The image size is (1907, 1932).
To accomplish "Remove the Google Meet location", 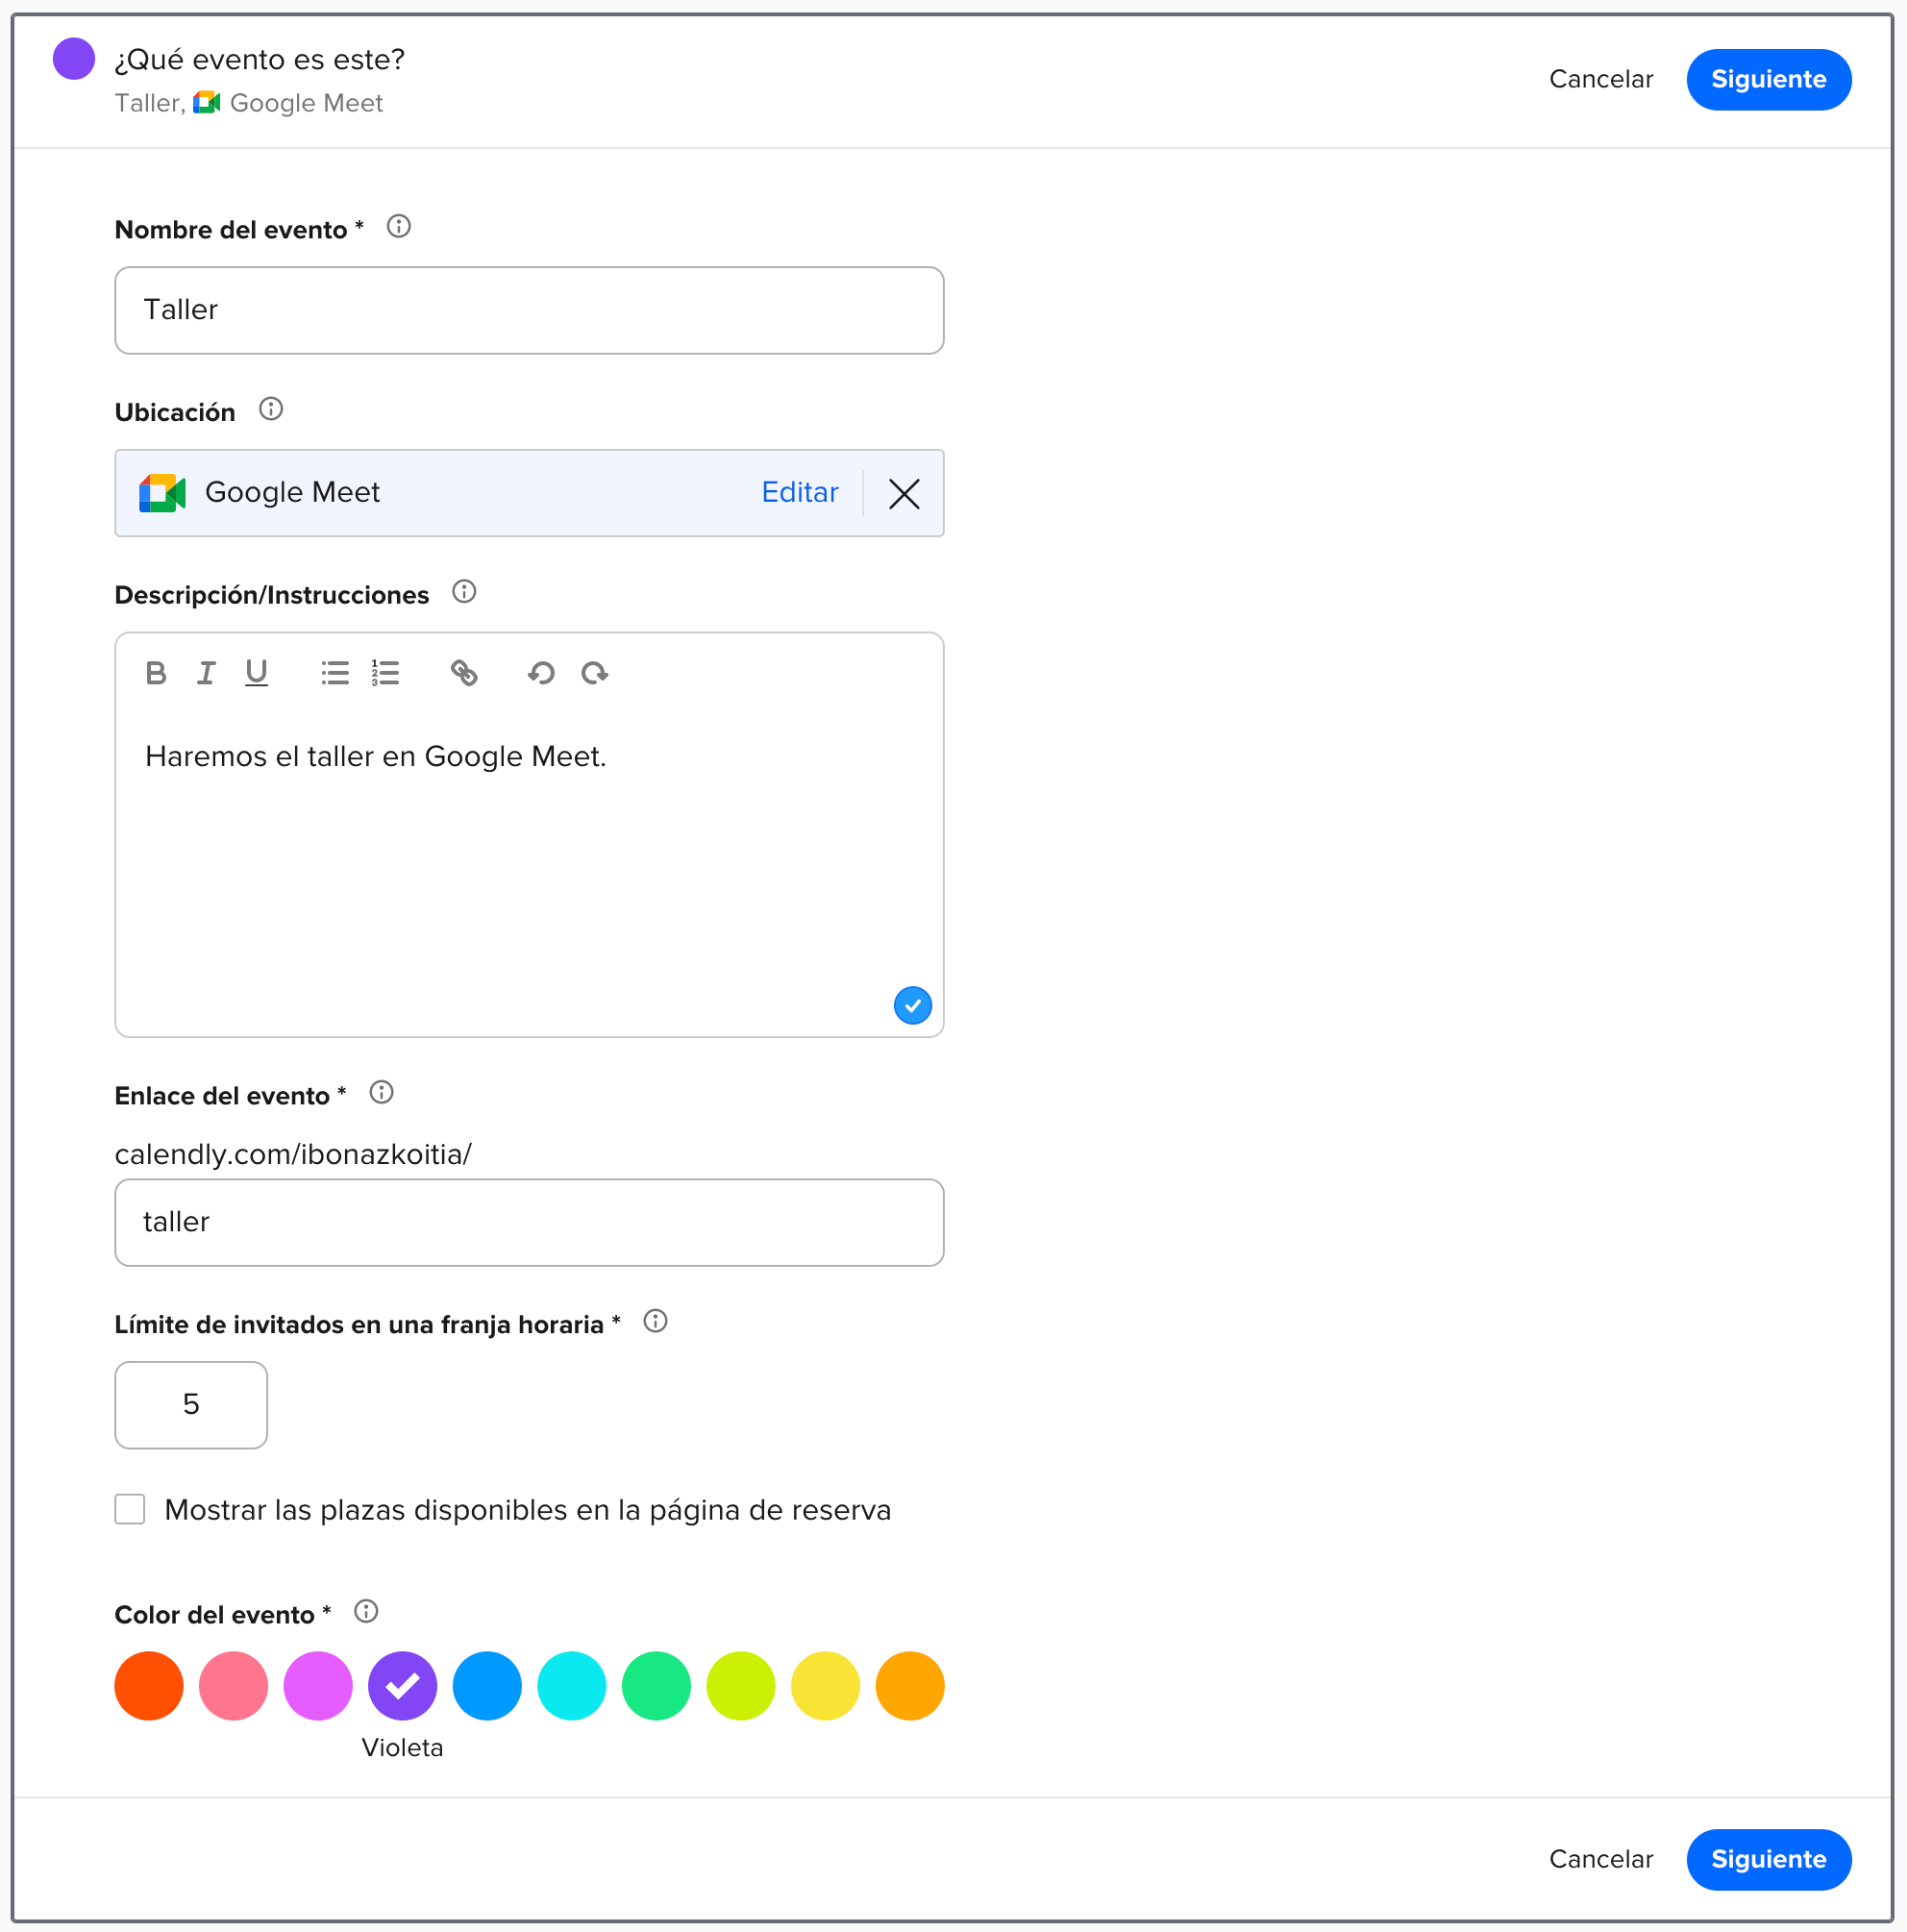I will (904, 493).
